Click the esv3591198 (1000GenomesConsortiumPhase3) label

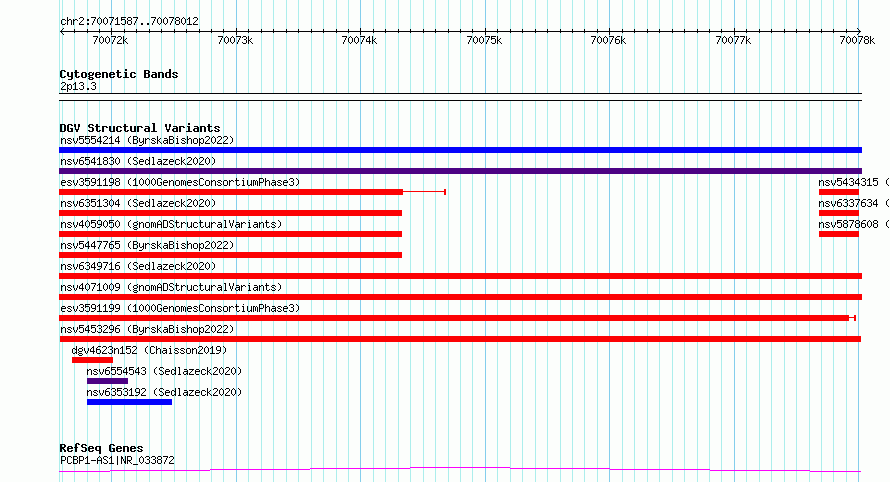pyautogui.click(x=180, y=182)
